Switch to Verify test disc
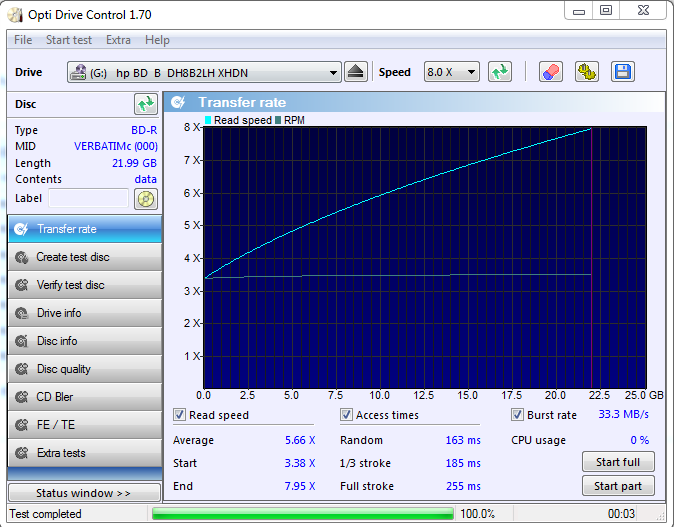 pos(85,285)
